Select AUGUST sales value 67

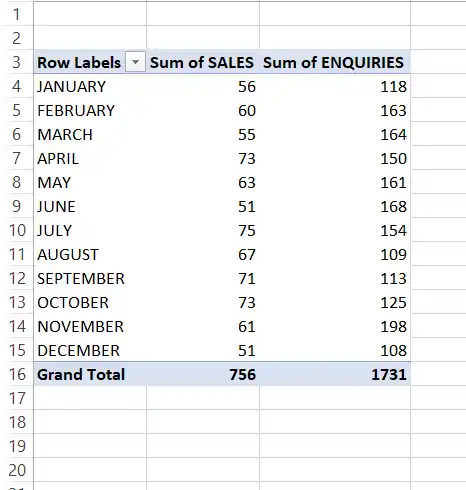[x=203, y=254]
